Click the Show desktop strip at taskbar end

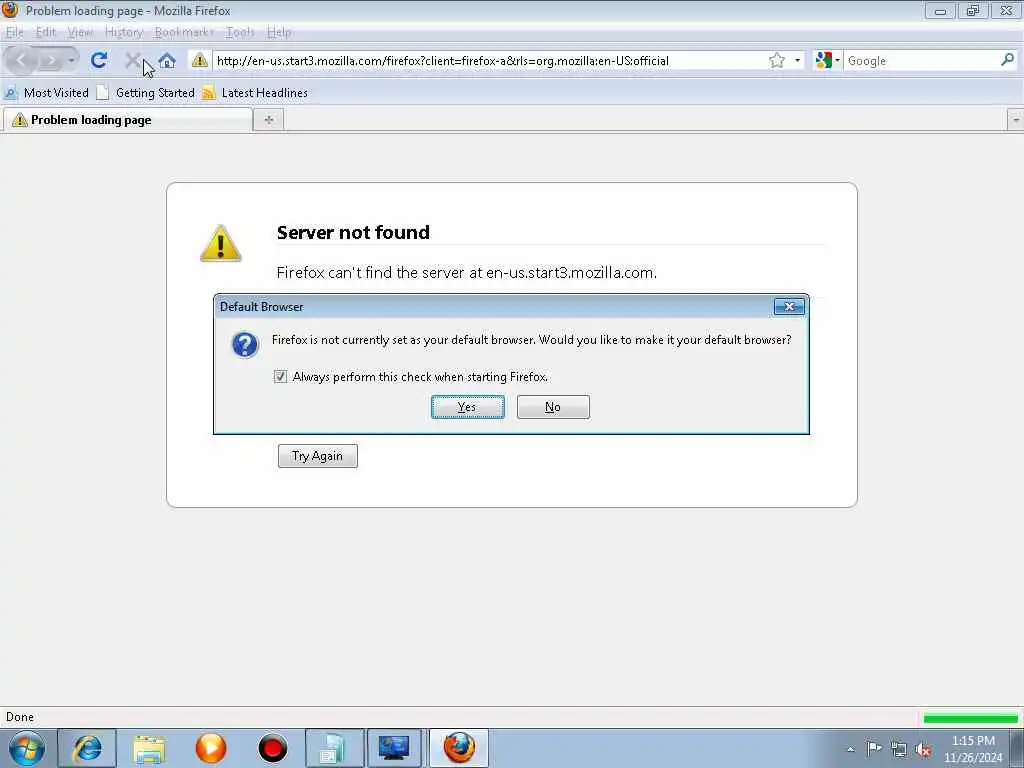pos(1017,748)
